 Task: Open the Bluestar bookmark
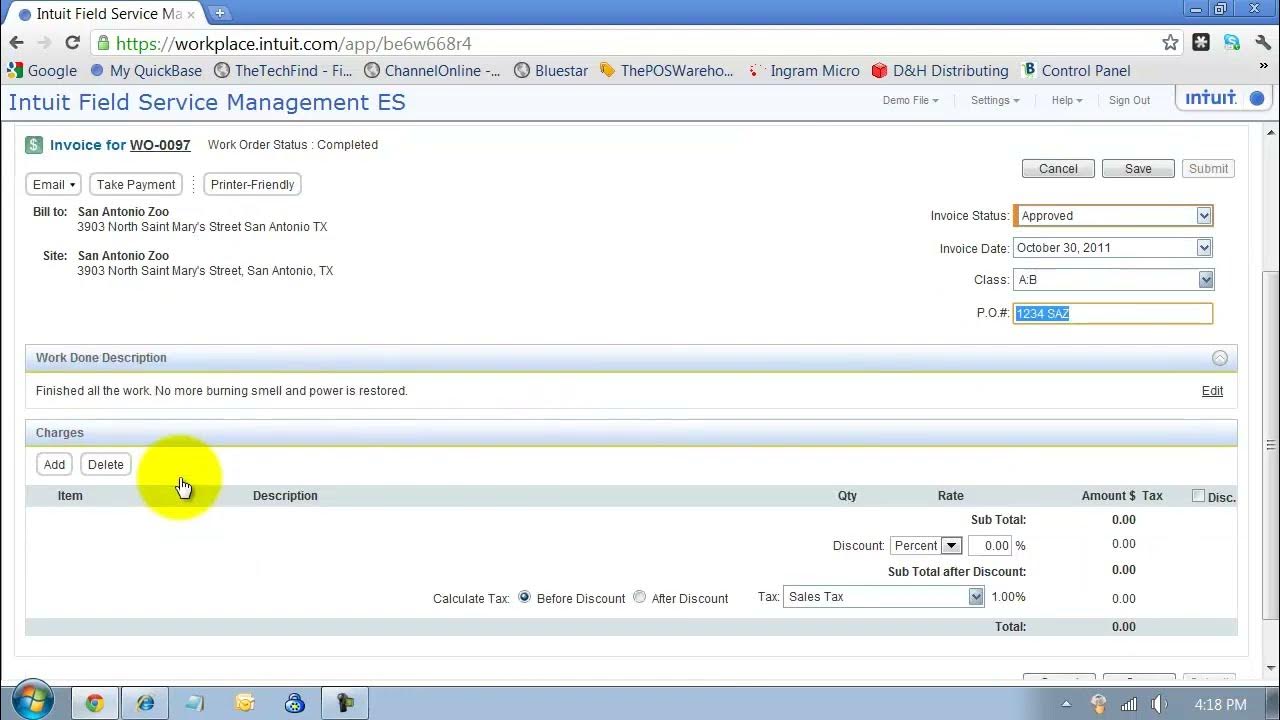coord(551,71)
